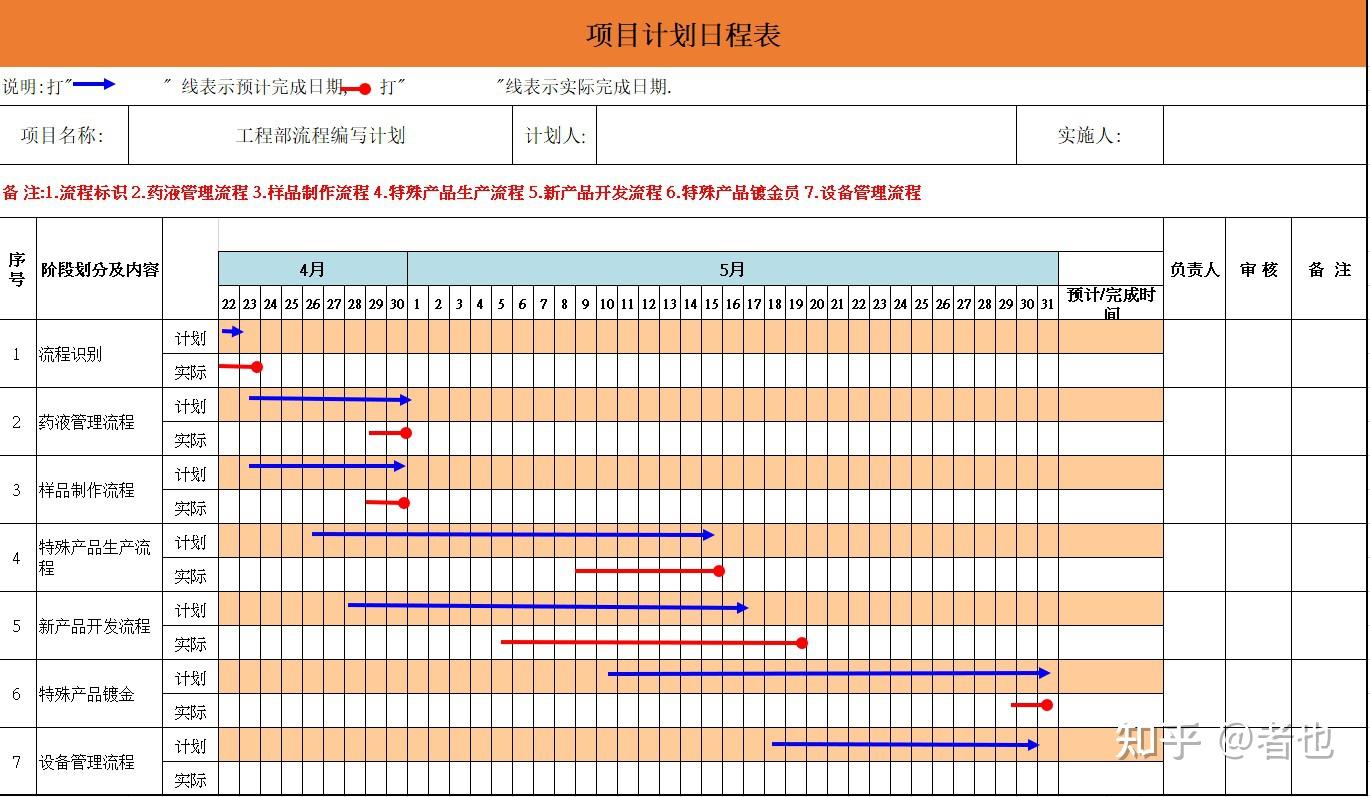Select the May 15 date cell
Screen dimensions: 1370x797
point(712,303)
